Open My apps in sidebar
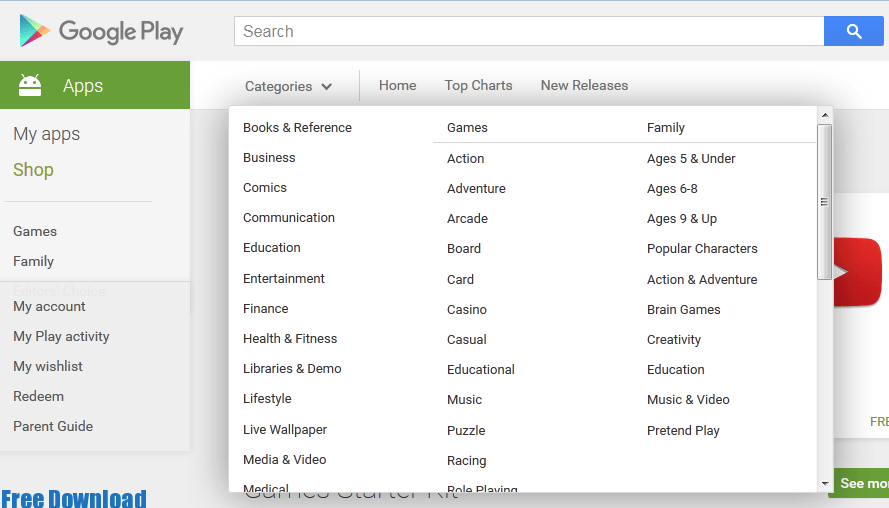889x508 pixels. point(46,134)
